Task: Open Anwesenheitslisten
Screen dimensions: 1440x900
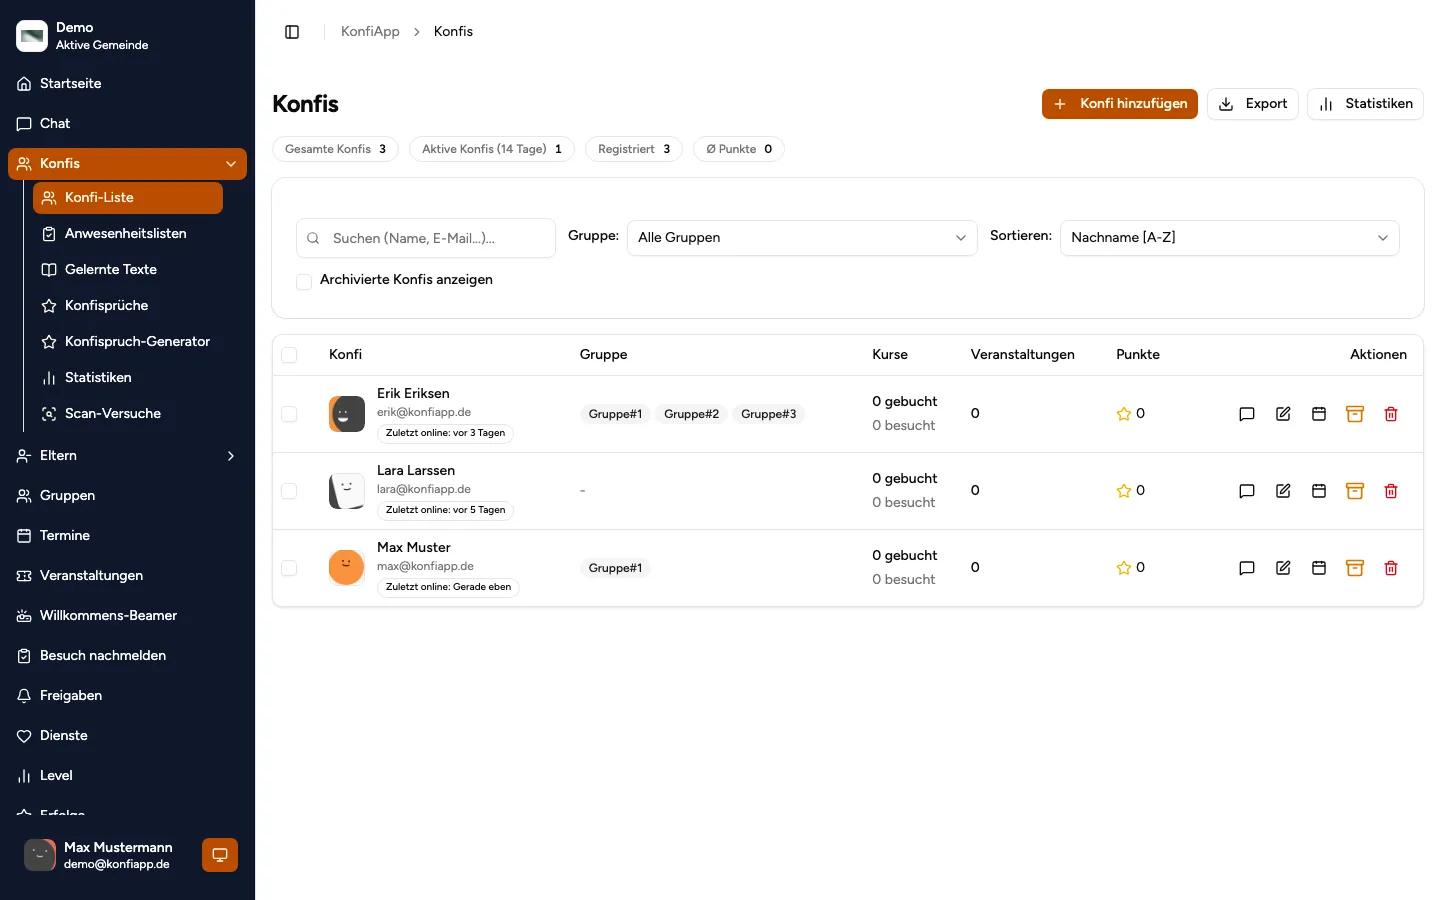Action: [128, 234]
